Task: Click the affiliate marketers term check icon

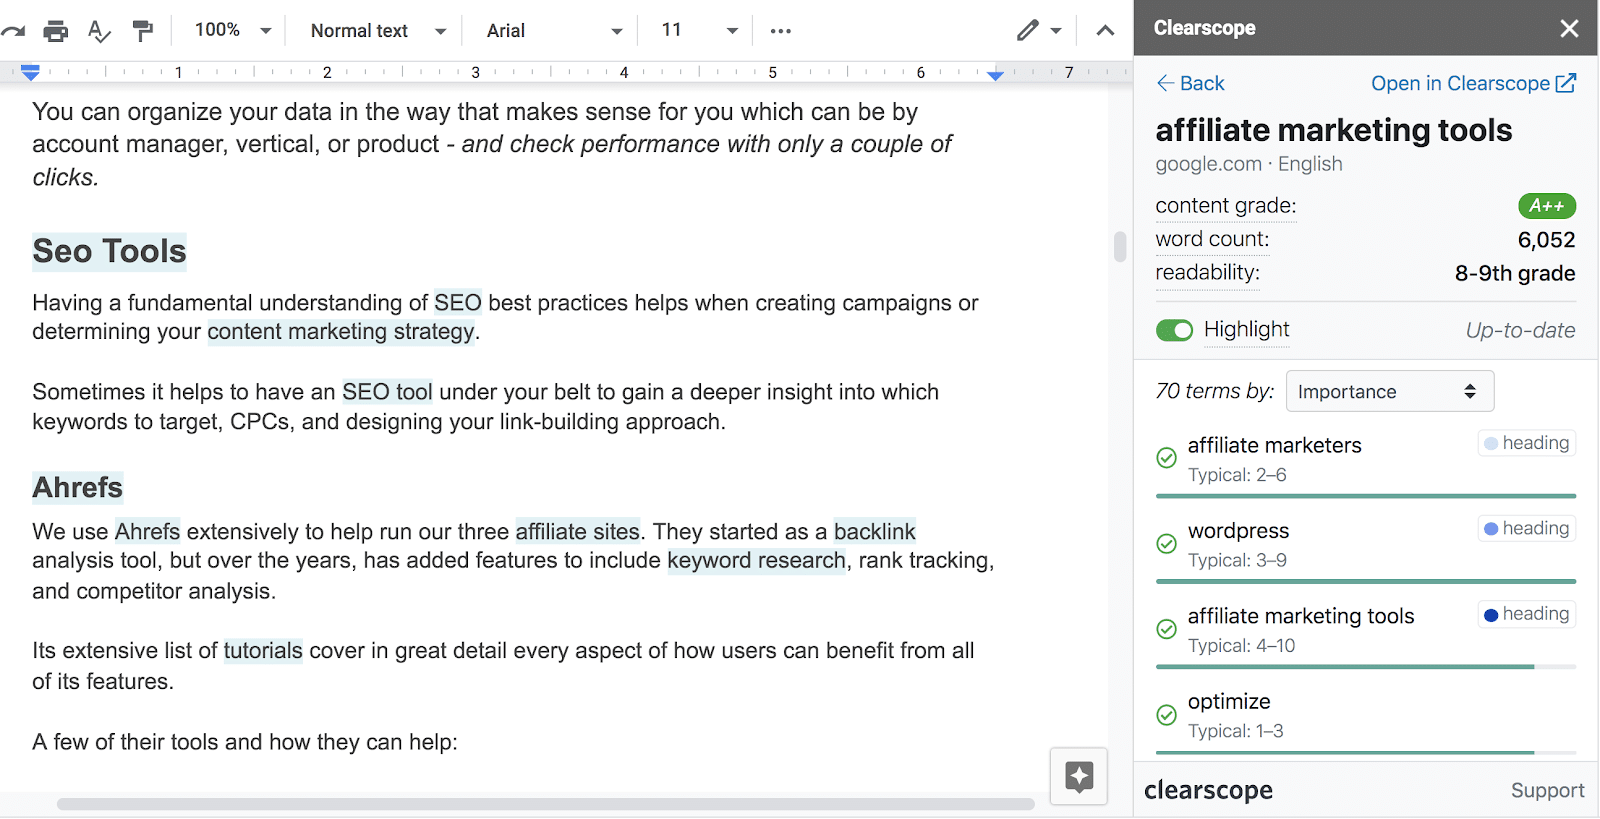Action: point(1166,458)
